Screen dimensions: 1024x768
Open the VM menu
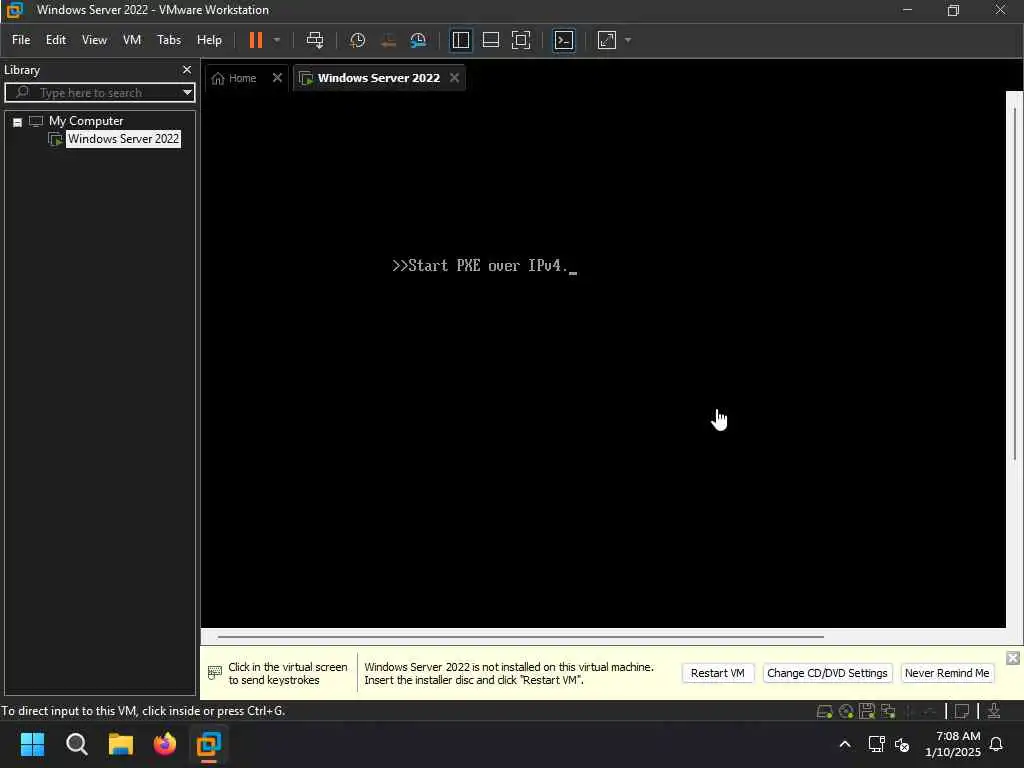click(132, 40)
